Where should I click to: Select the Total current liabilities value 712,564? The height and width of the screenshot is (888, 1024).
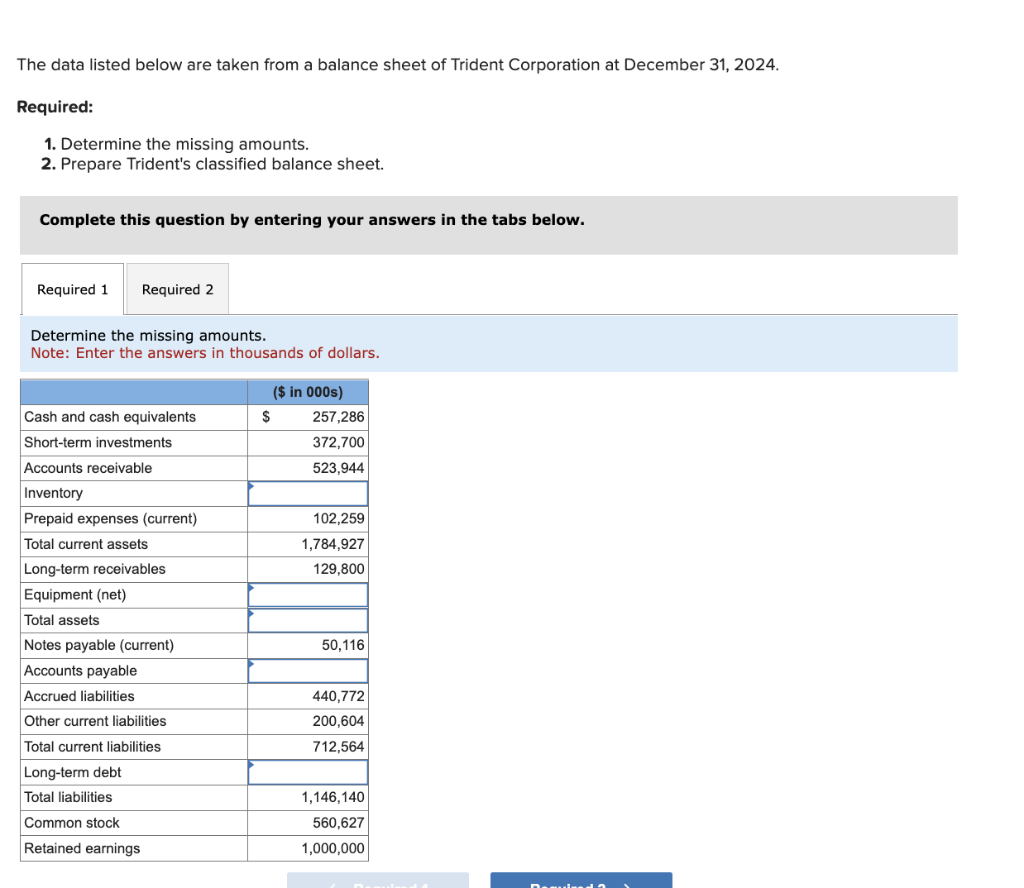[x=342, y=746]
